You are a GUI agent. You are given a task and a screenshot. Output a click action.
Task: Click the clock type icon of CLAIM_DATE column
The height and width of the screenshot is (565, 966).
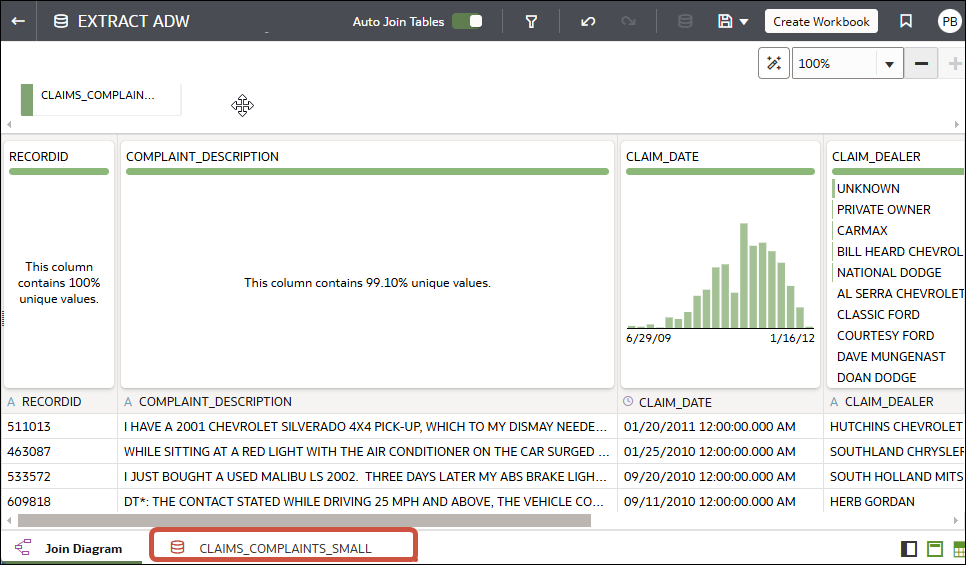(x=628, y=401)
